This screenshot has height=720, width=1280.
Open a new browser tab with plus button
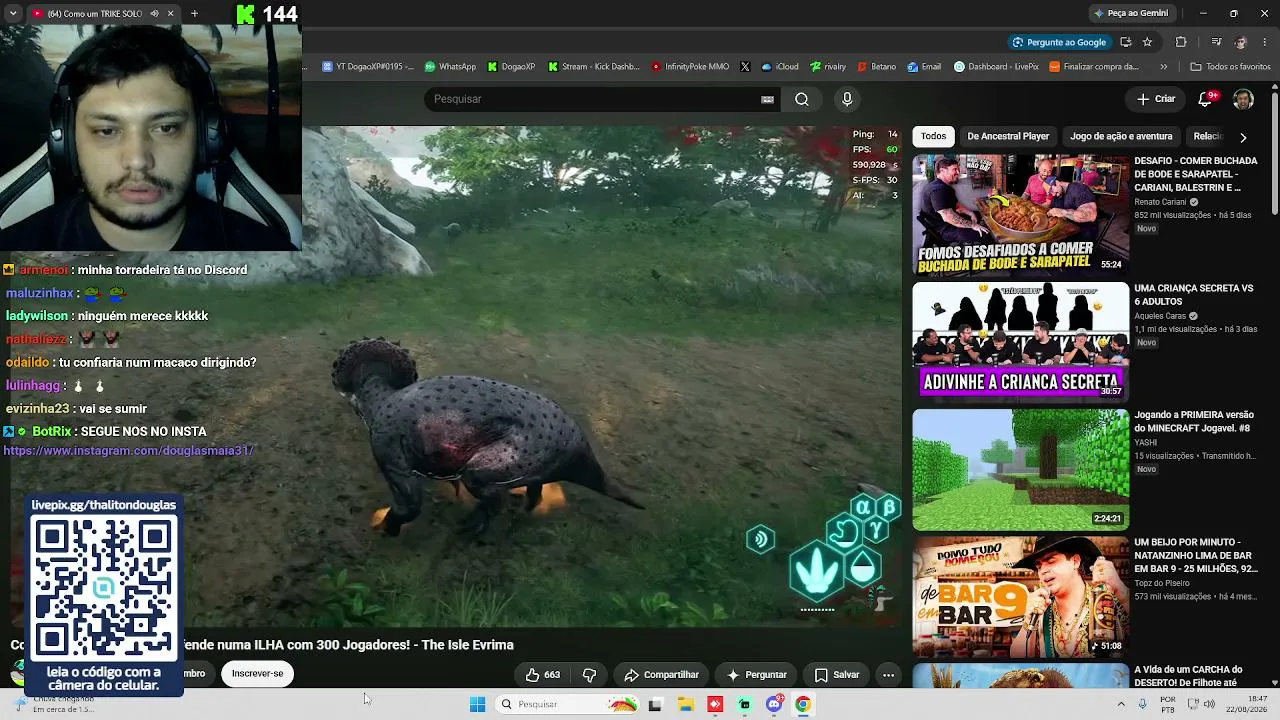(x=194, y=14)
